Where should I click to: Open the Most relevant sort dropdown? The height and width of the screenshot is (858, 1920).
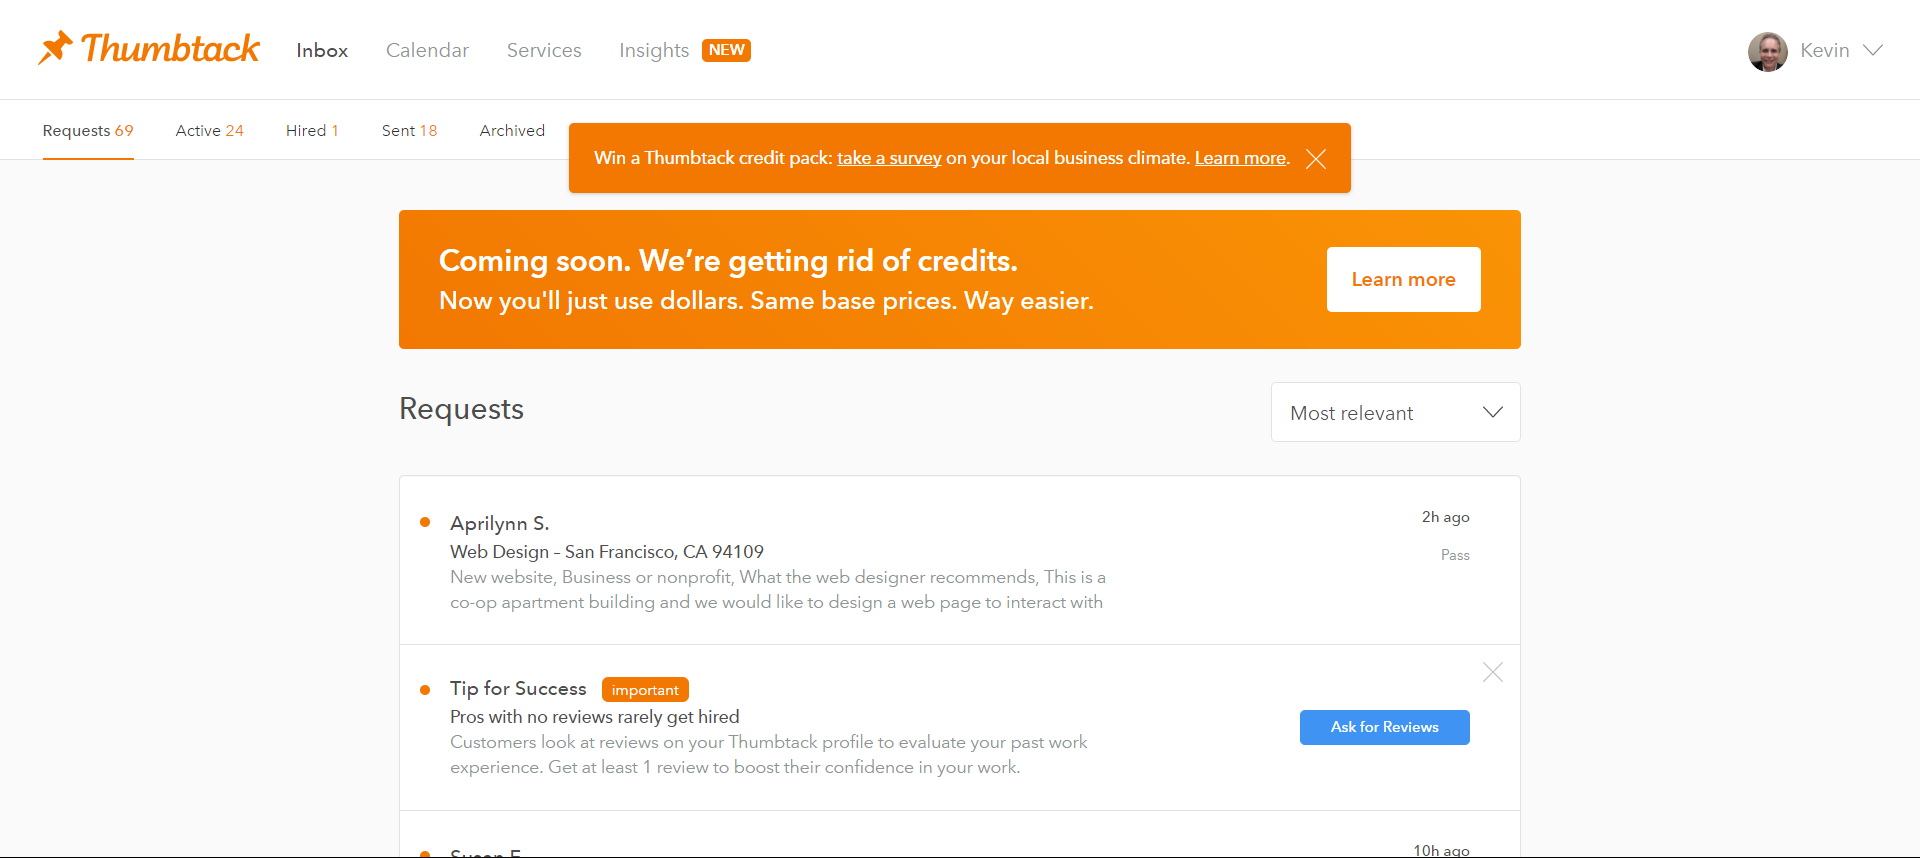tap(1395, 412)
